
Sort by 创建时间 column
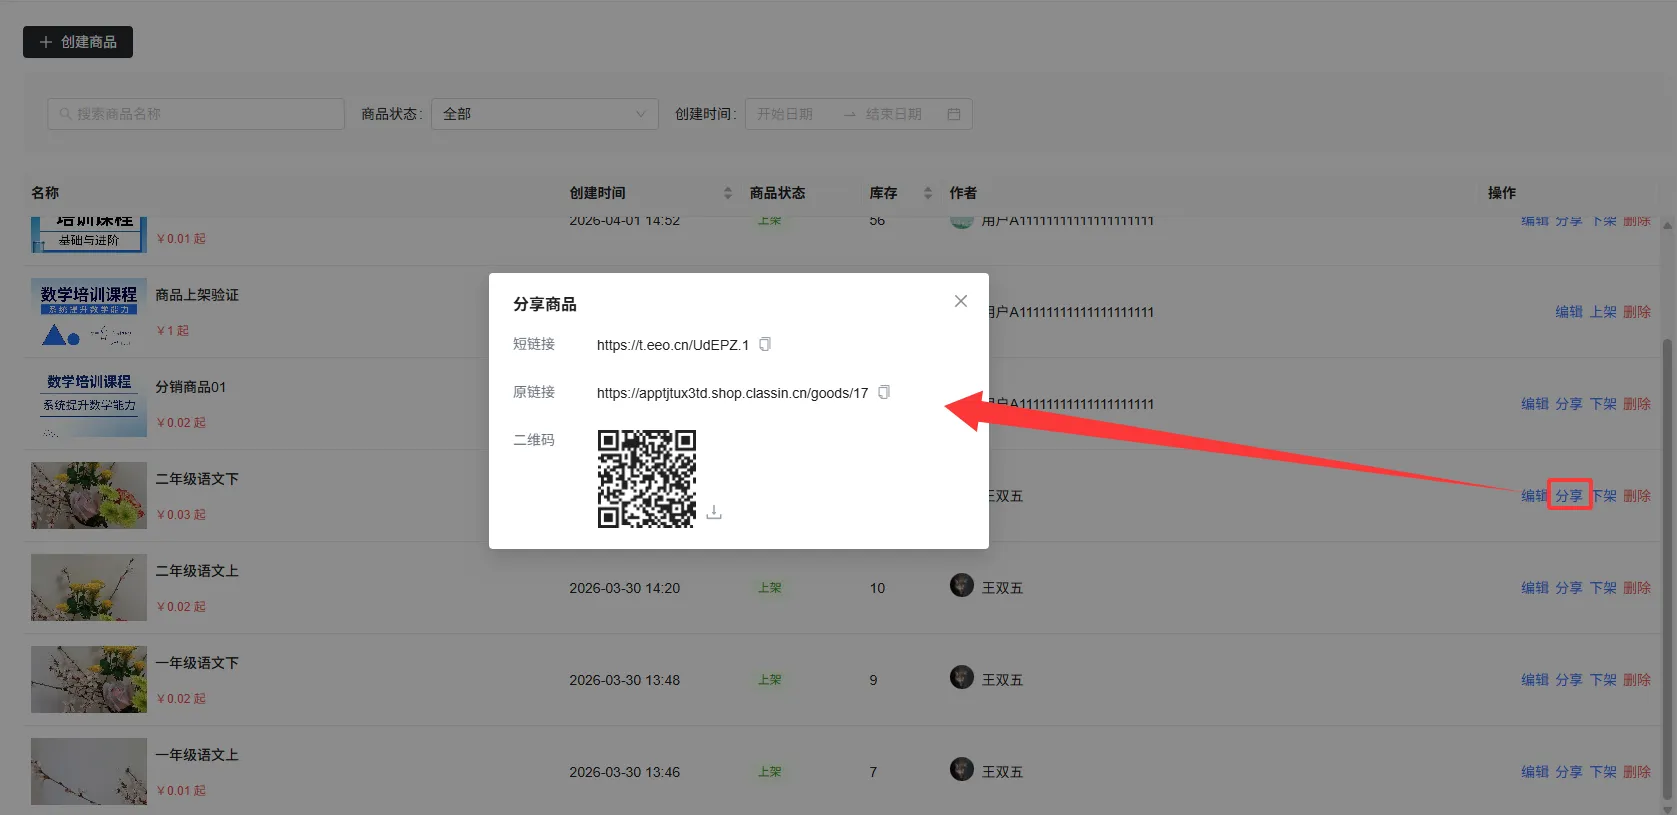(x=727, y=193)
